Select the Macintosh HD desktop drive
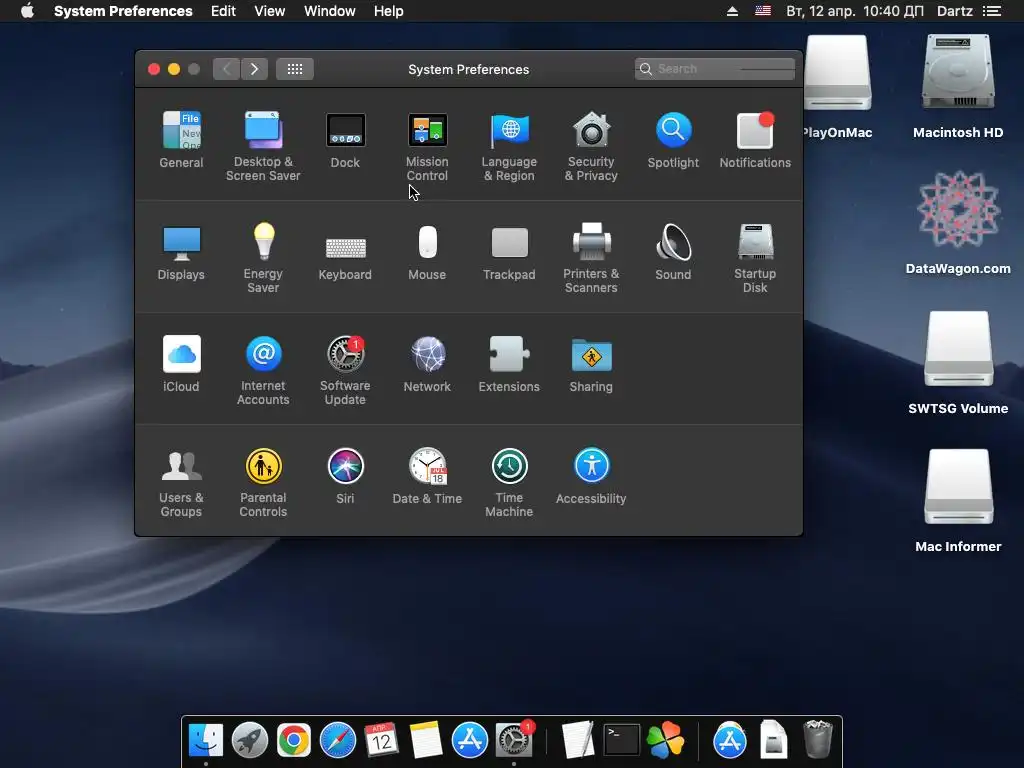The height and width of the screenshot is (768, 1024). point(958,87)
